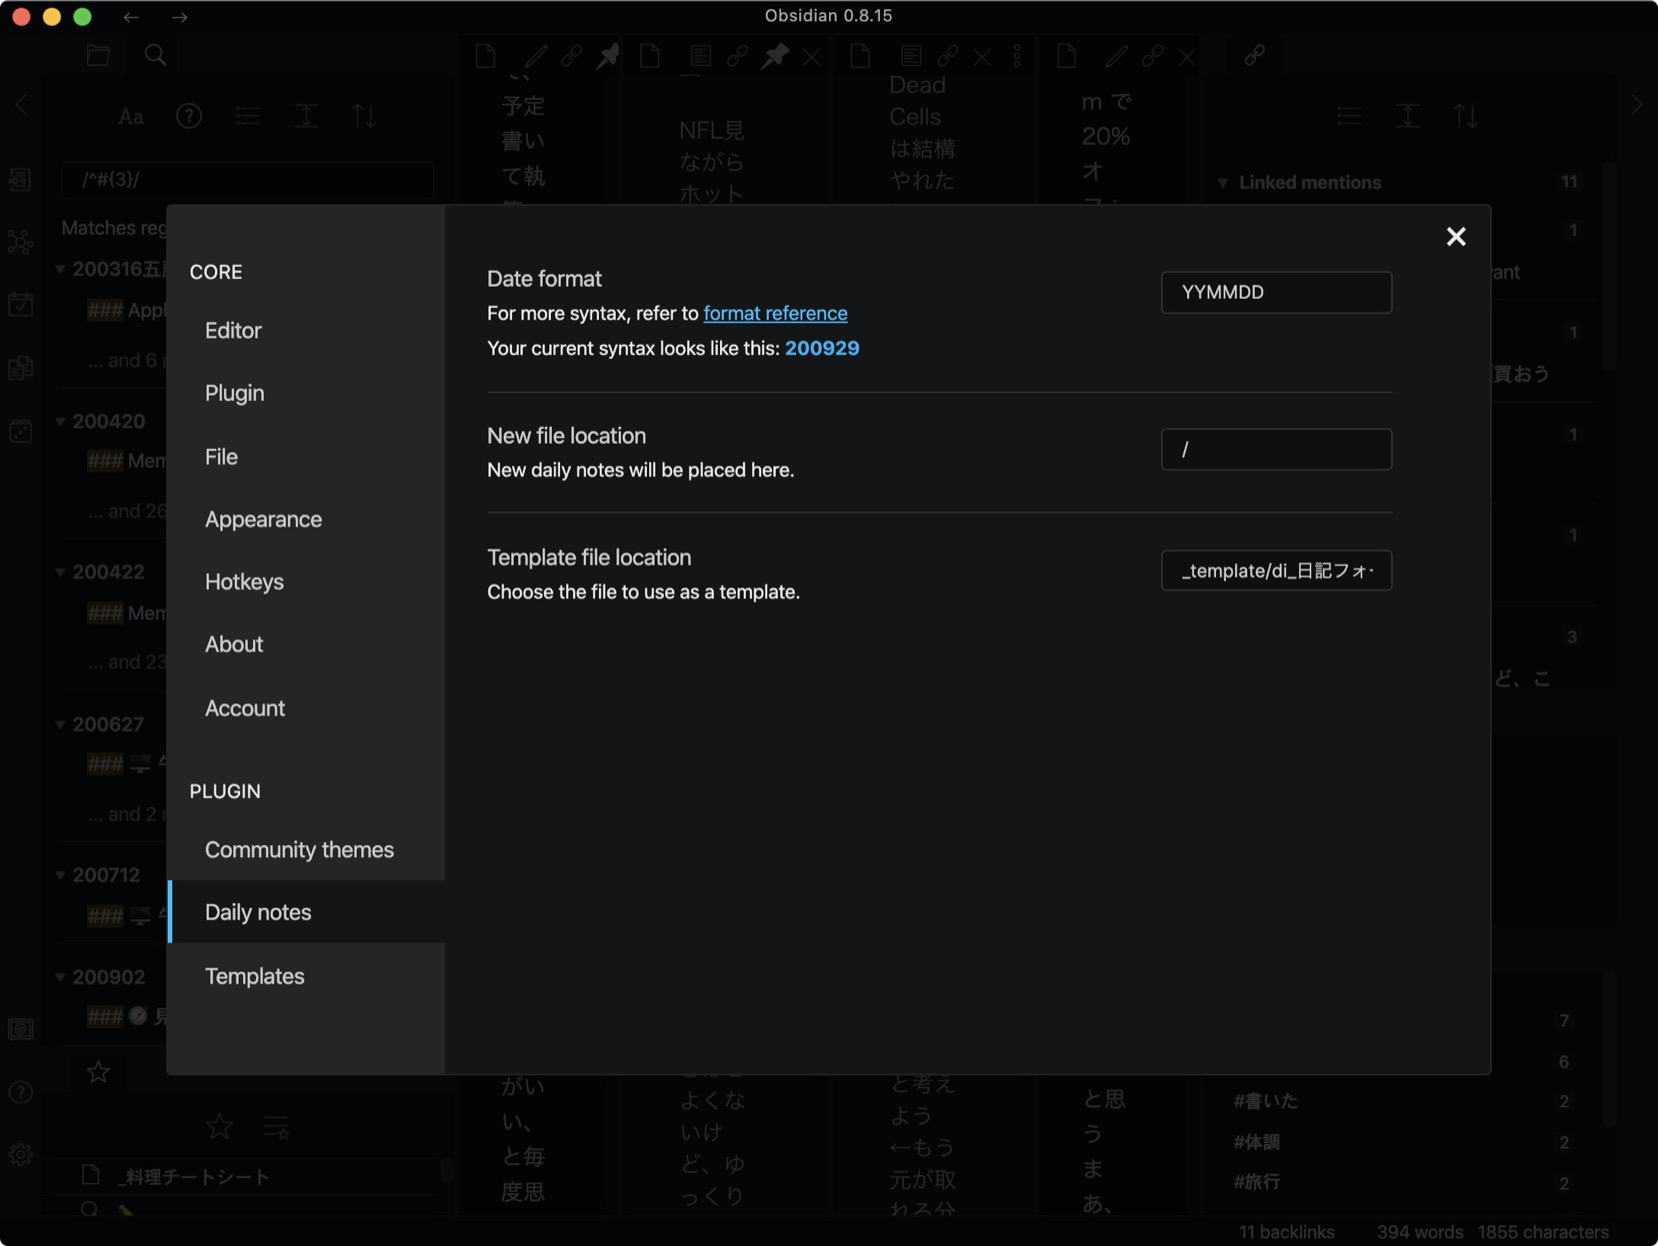
Task: Open graph view from left ribbon
Action: 20,242
